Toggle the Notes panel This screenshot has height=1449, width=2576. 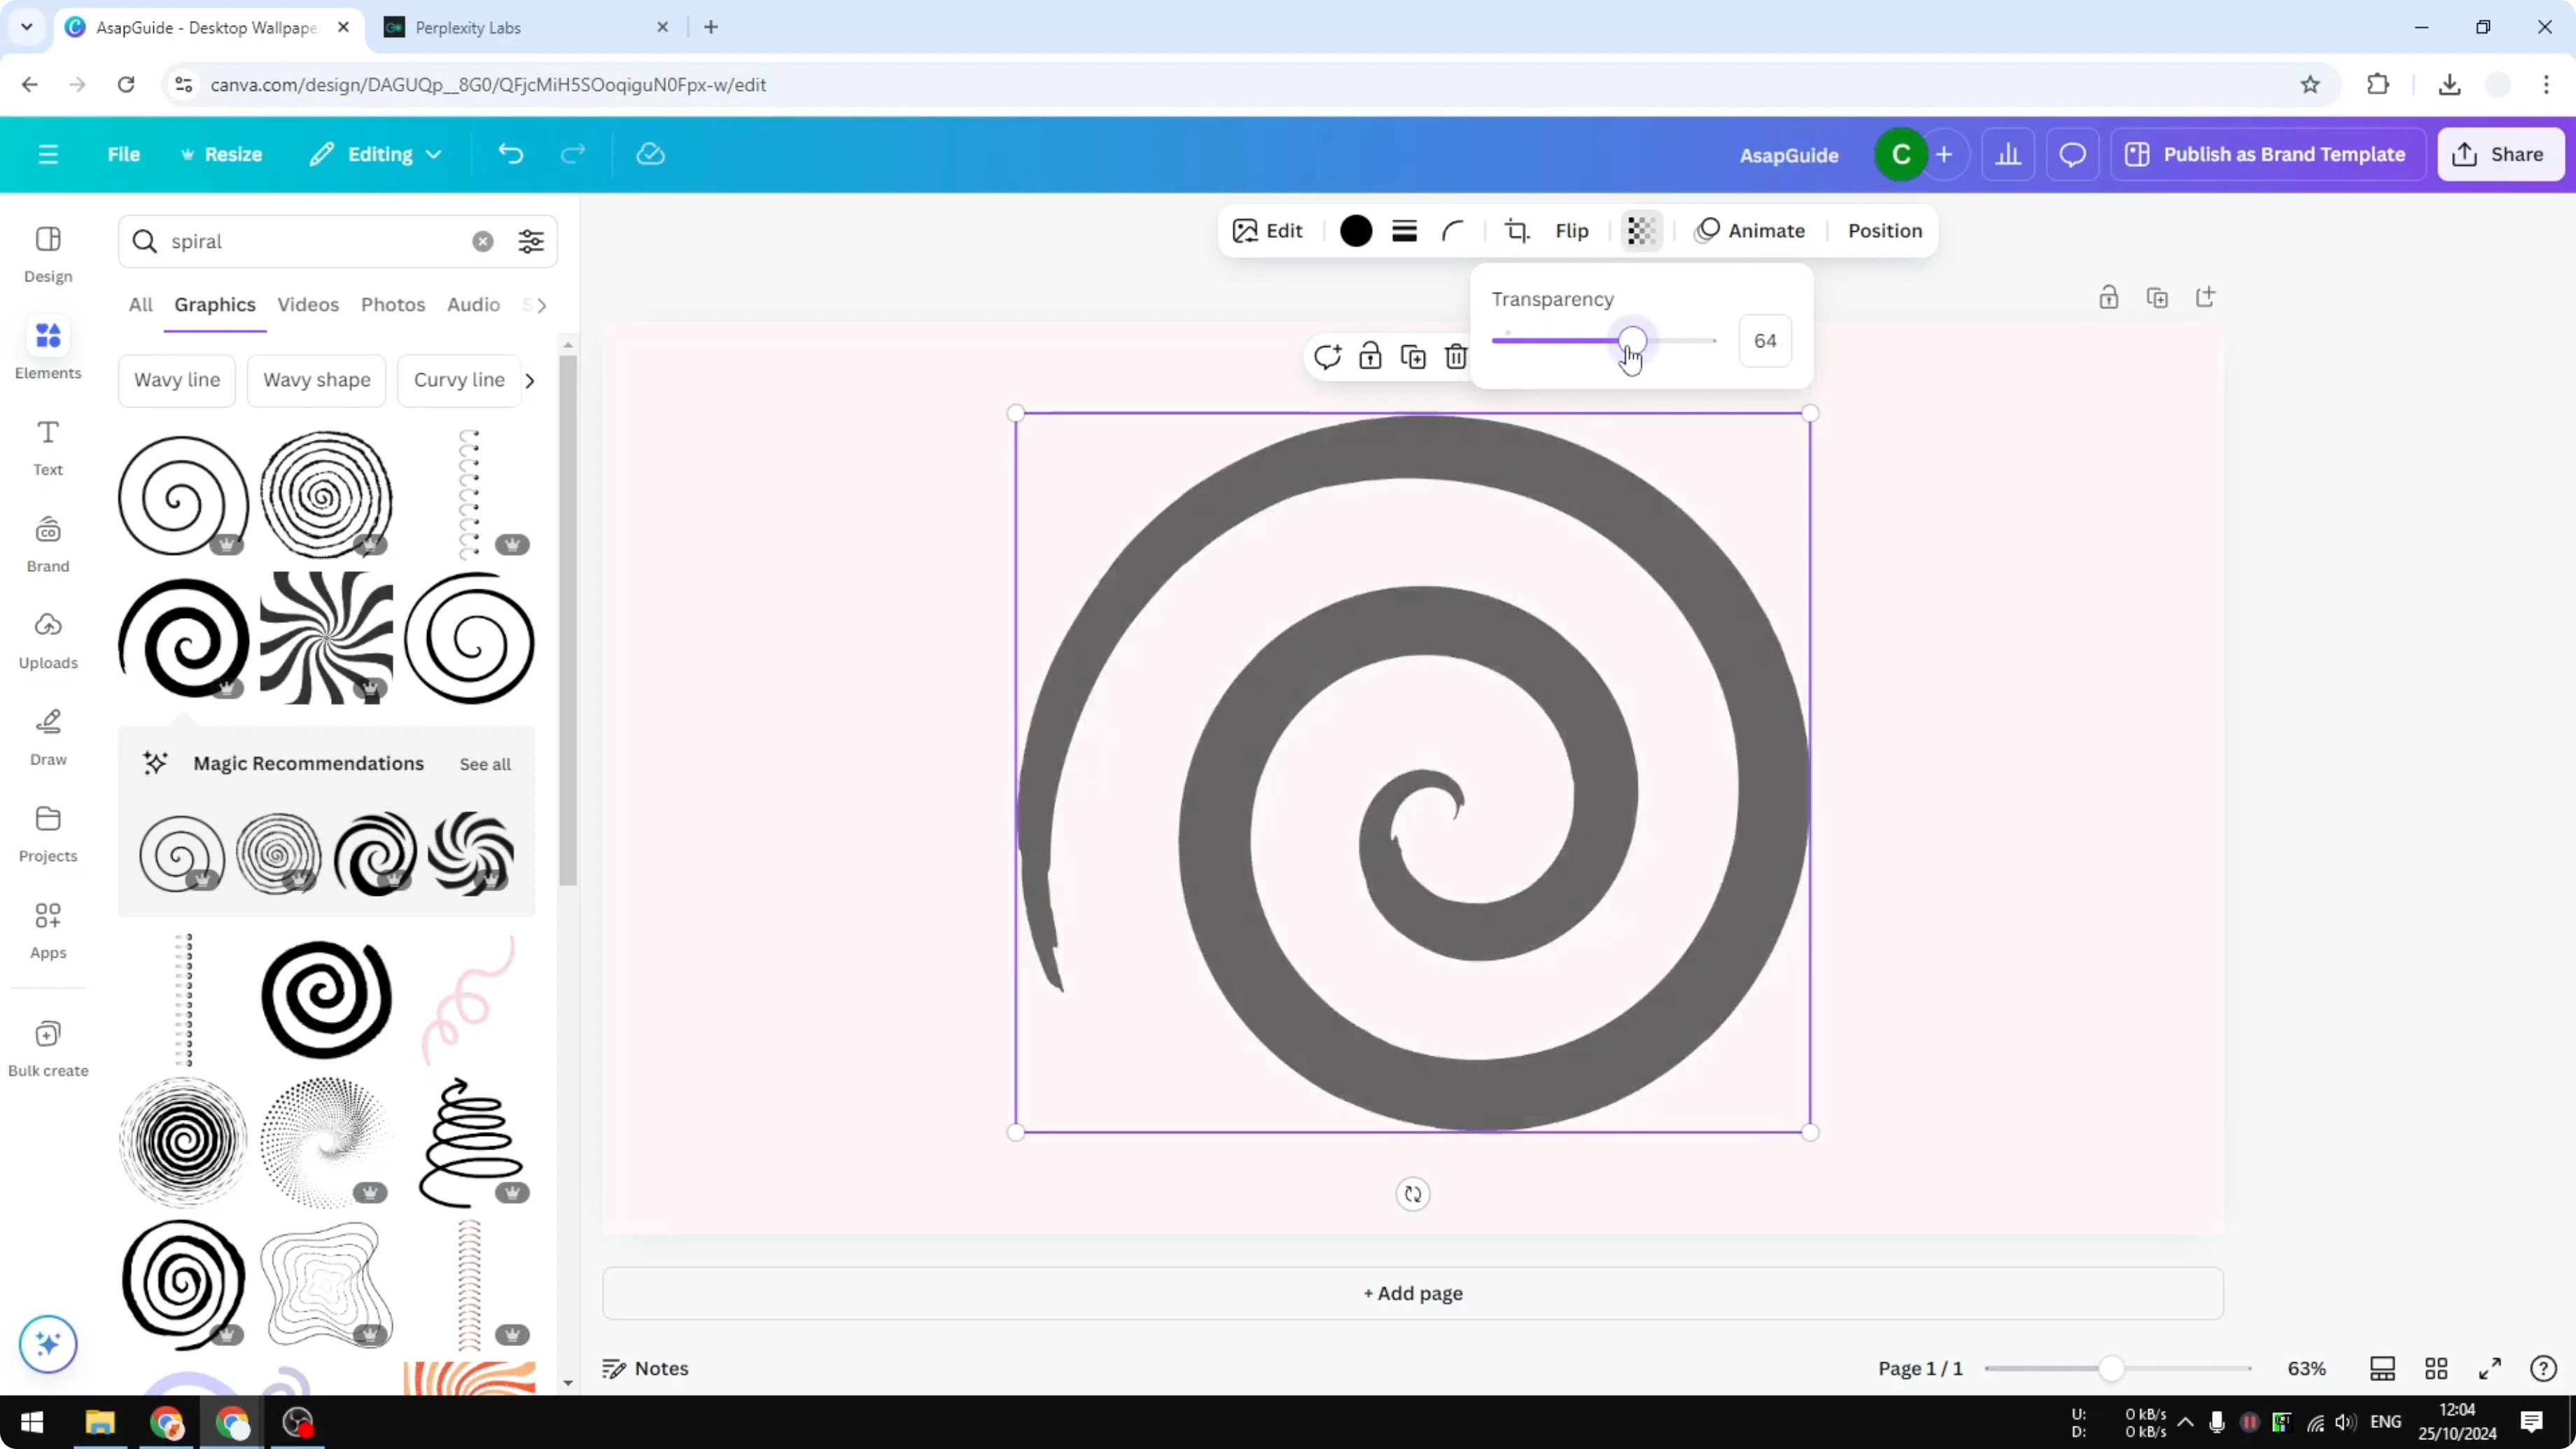(645, 1368)
